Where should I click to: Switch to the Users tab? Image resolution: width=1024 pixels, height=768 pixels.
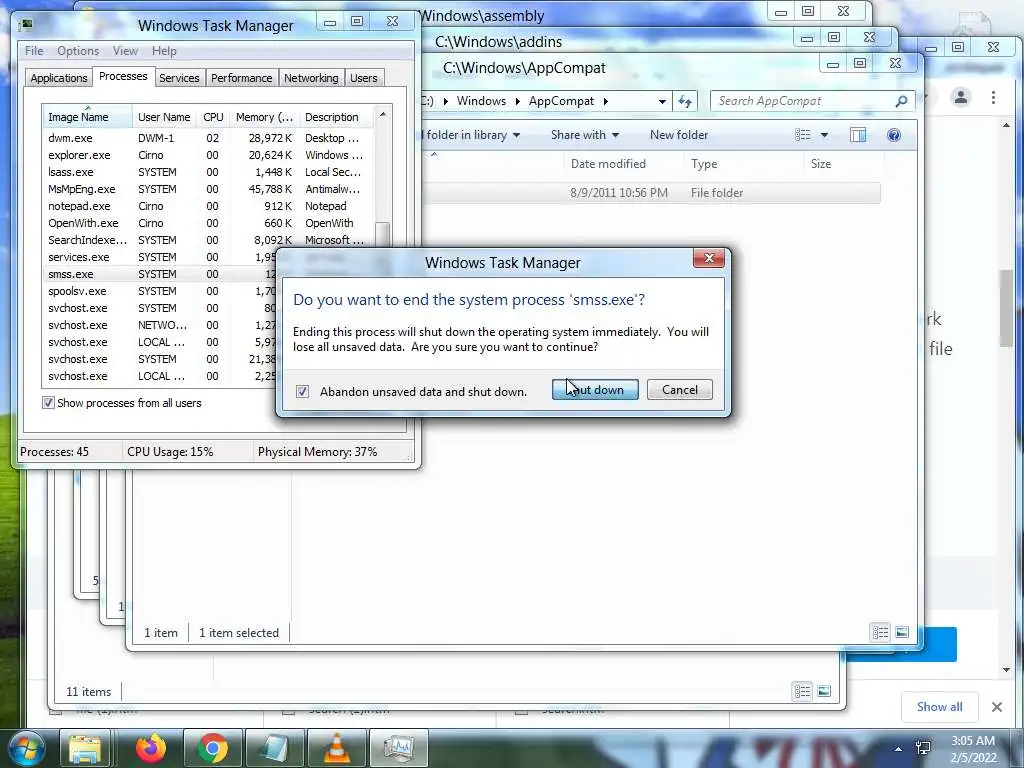point(364,78)
